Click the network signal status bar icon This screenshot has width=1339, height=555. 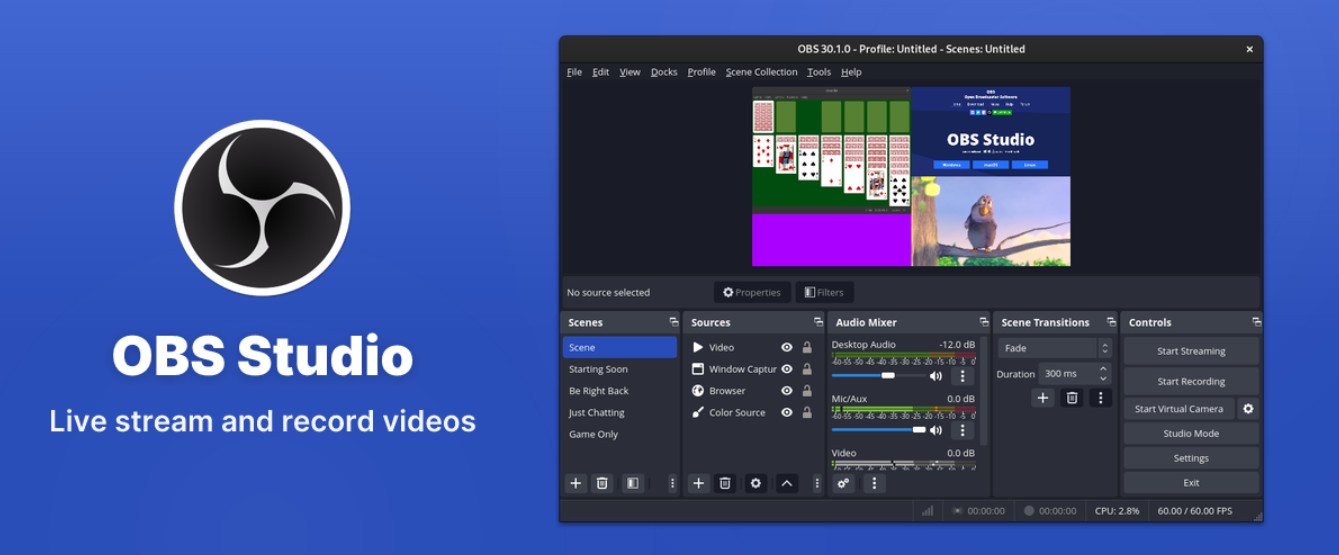click(927, 510)
